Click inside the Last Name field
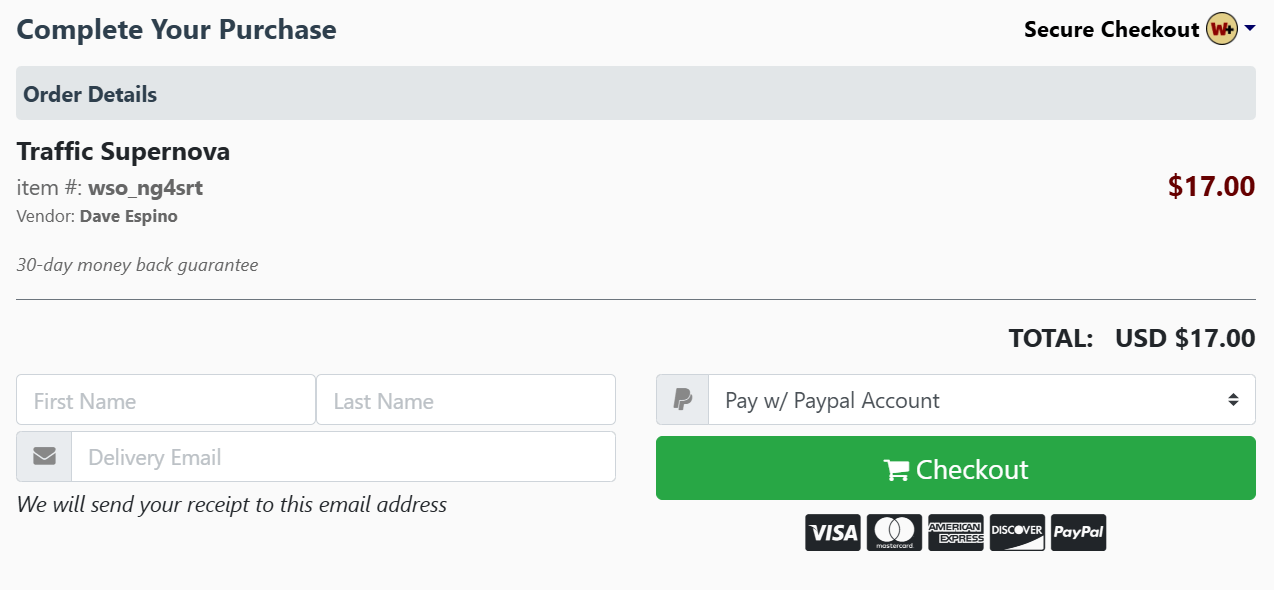1274x590 pixels. coord(466,399)
